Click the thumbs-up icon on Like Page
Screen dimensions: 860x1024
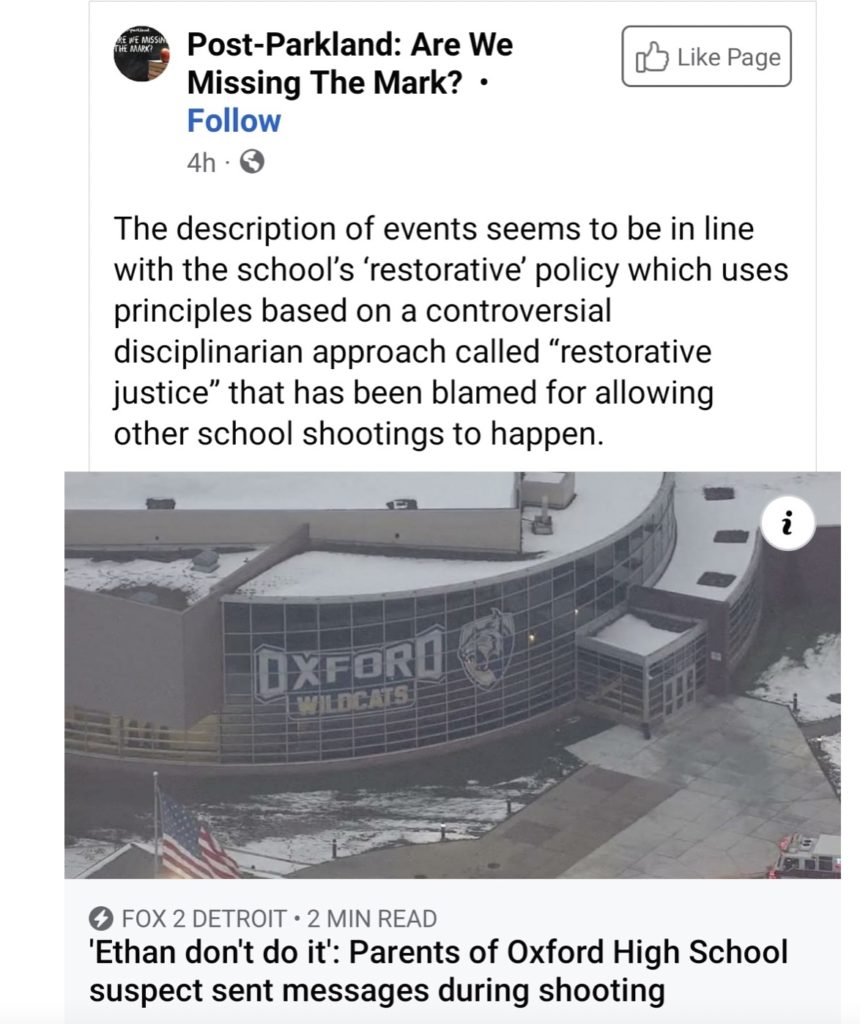(652, 59)
